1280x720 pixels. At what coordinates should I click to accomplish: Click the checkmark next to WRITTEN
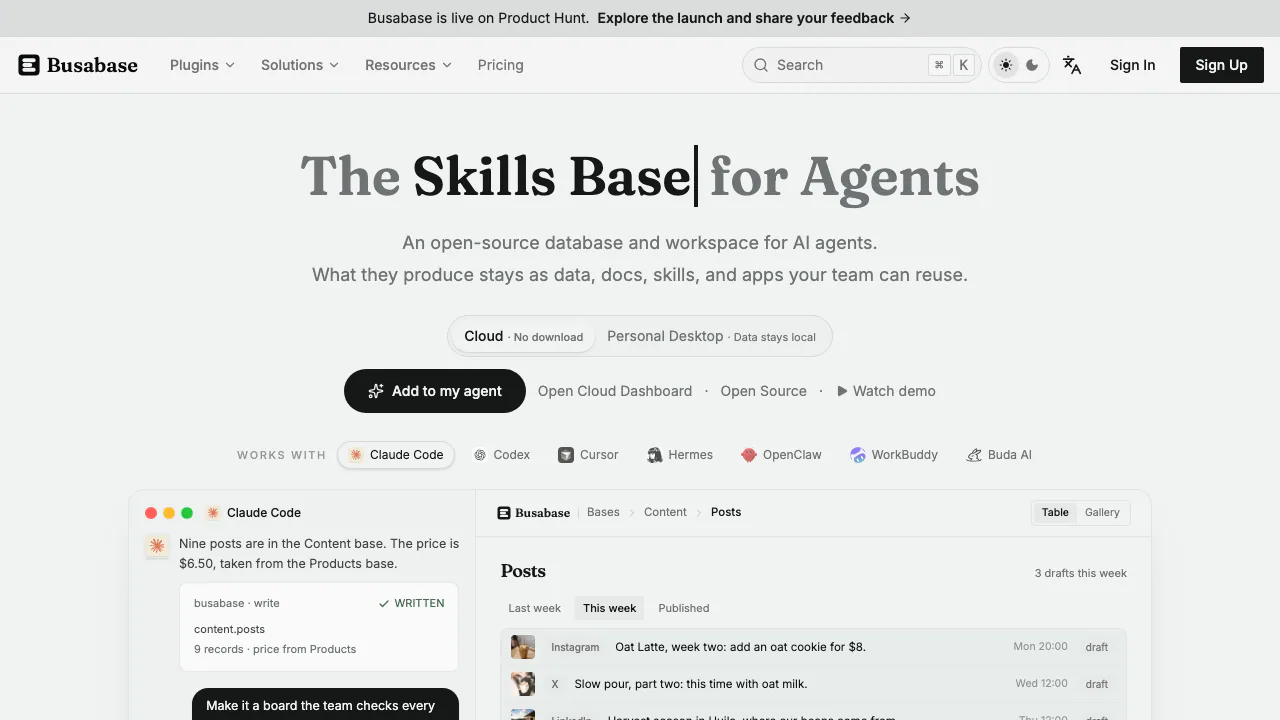pyautogui.click(x=384, y=604)
